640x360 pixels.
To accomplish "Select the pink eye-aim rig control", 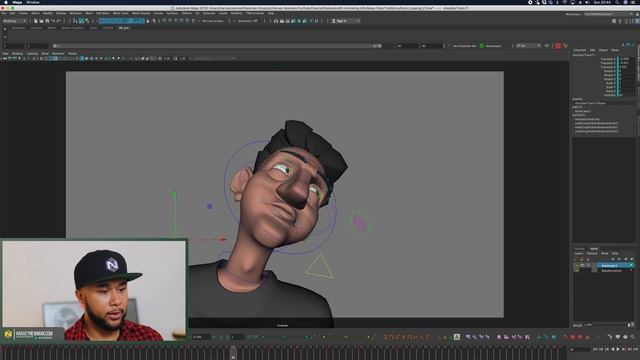I will click(360, 223).
